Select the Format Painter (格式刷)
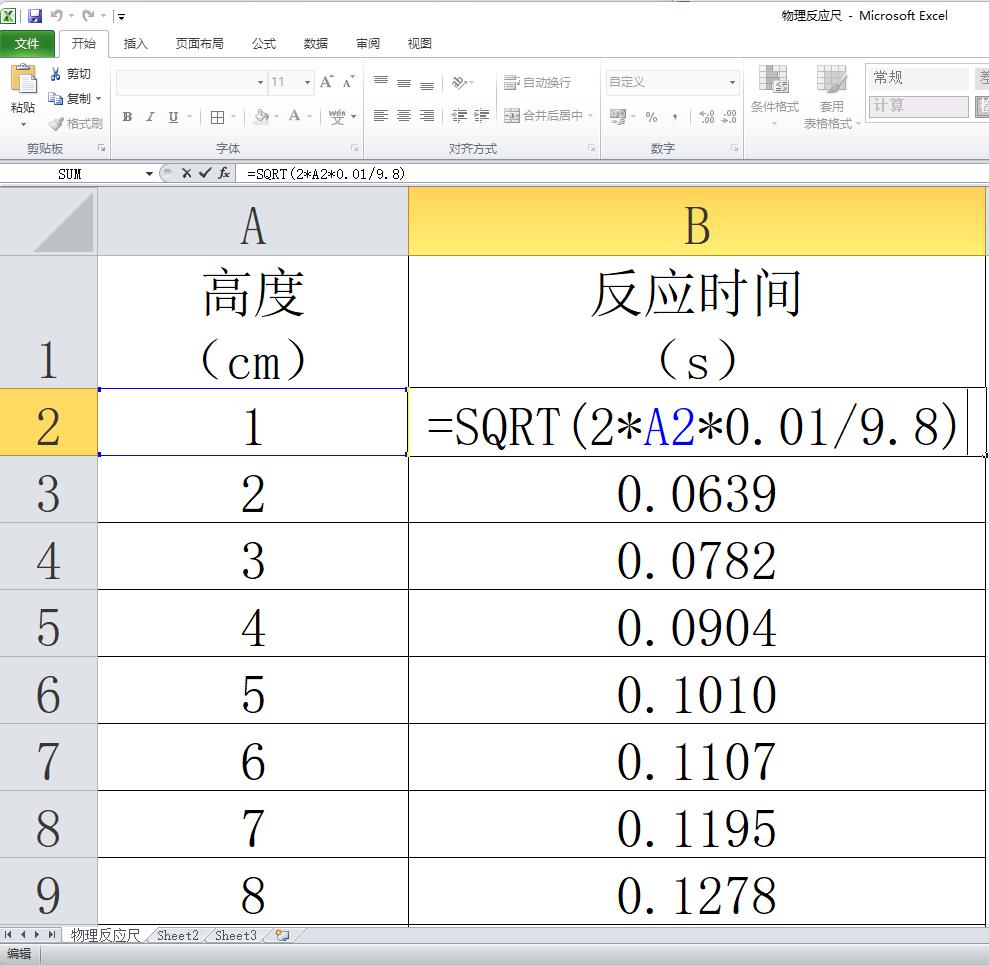The width and height of the screenshot is (989, 965). coord(75,123)
